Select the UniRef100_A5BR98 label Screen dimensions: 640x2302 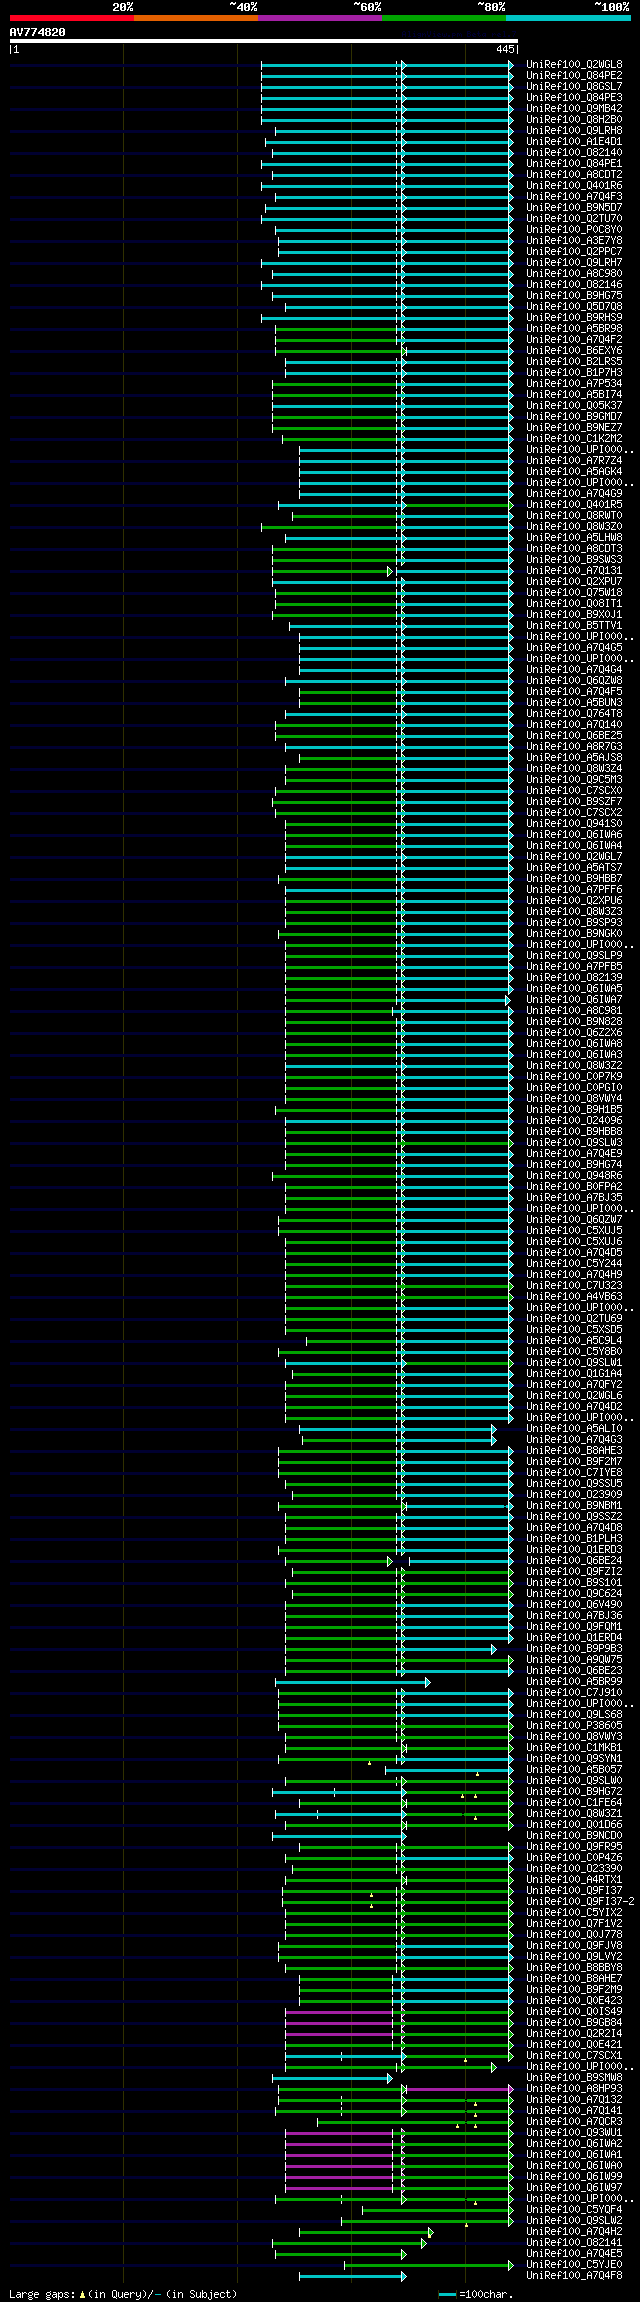574,329
